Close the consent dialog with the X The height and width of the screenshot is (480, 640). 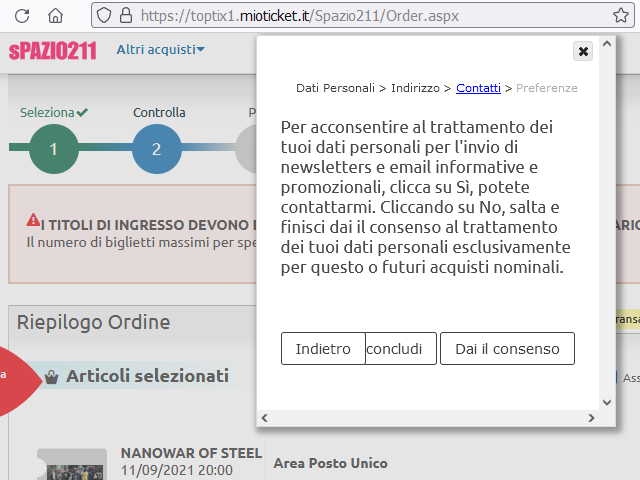pyautogui.click(x=583, y=51)
